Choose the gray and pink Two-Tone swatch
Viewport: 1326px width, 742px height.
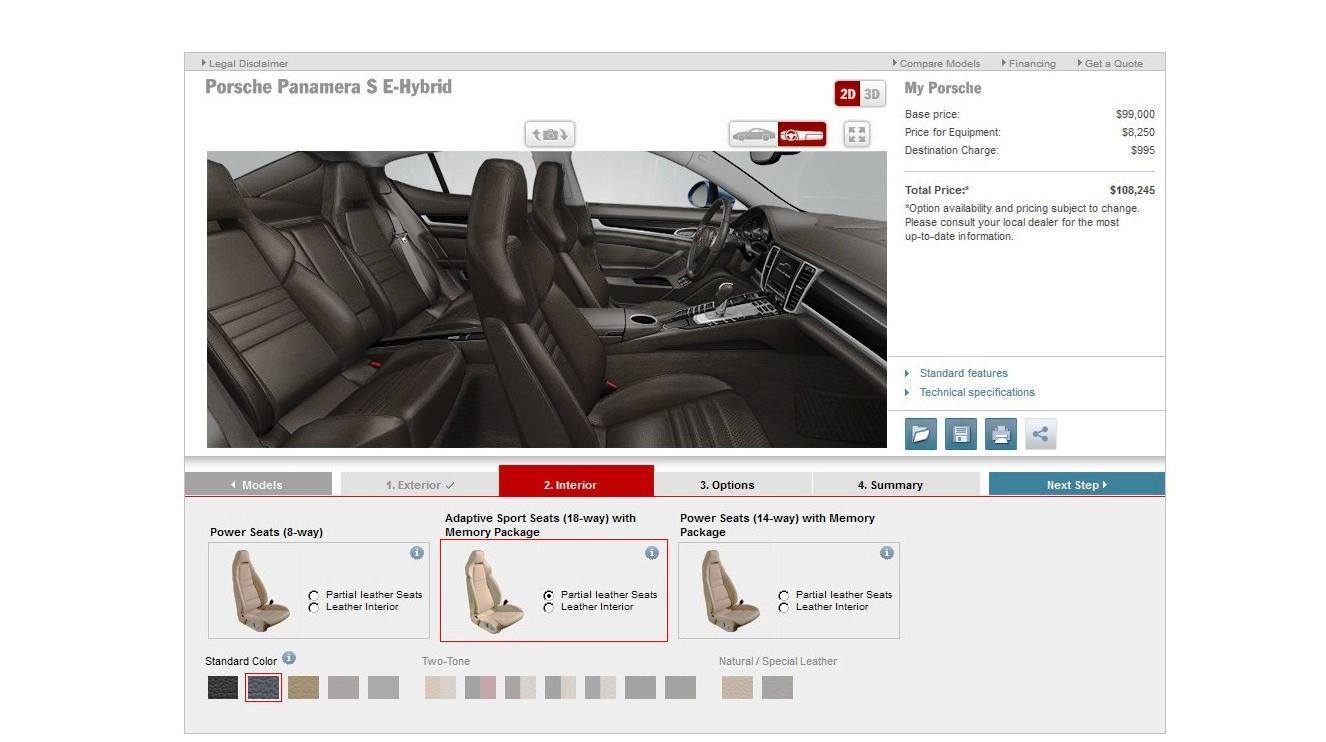point(480,687)
